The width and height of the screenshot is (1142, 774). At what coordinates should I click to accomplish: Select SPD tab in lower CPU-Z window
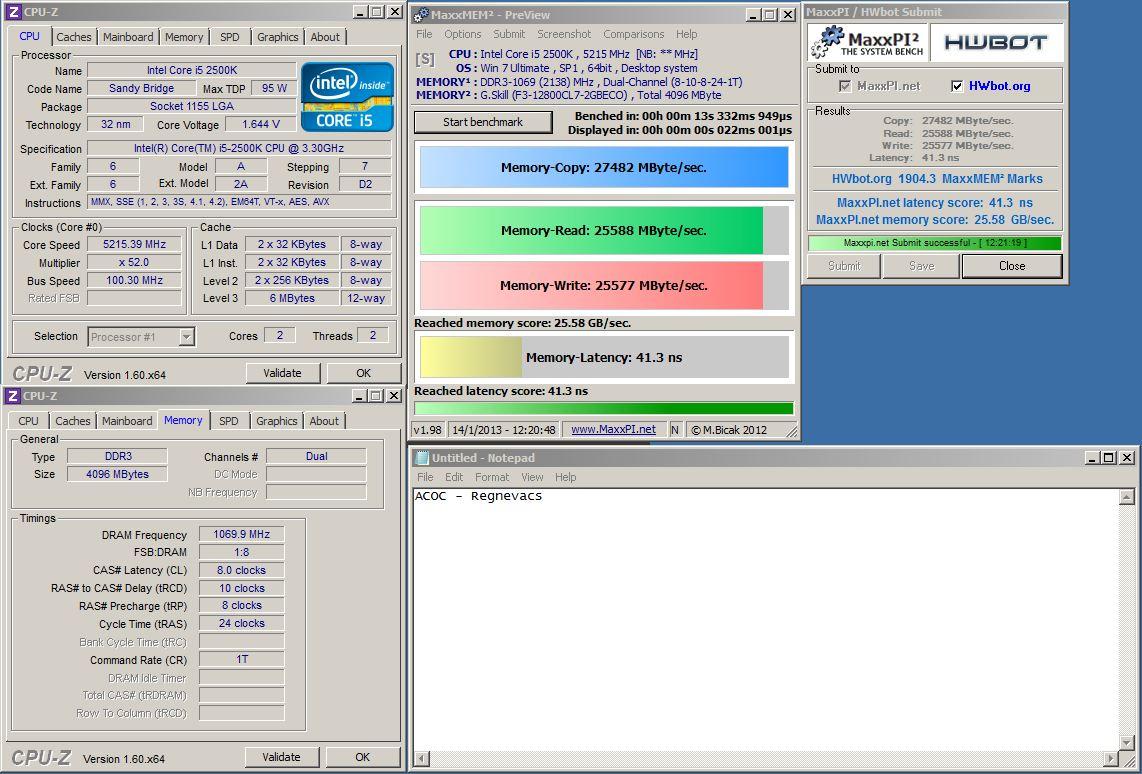(229, 421)
